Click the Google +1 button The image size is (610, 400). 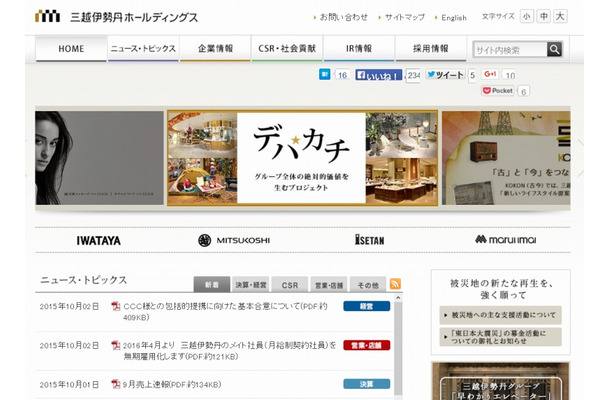pyautogui.click(x=490, y=74)
